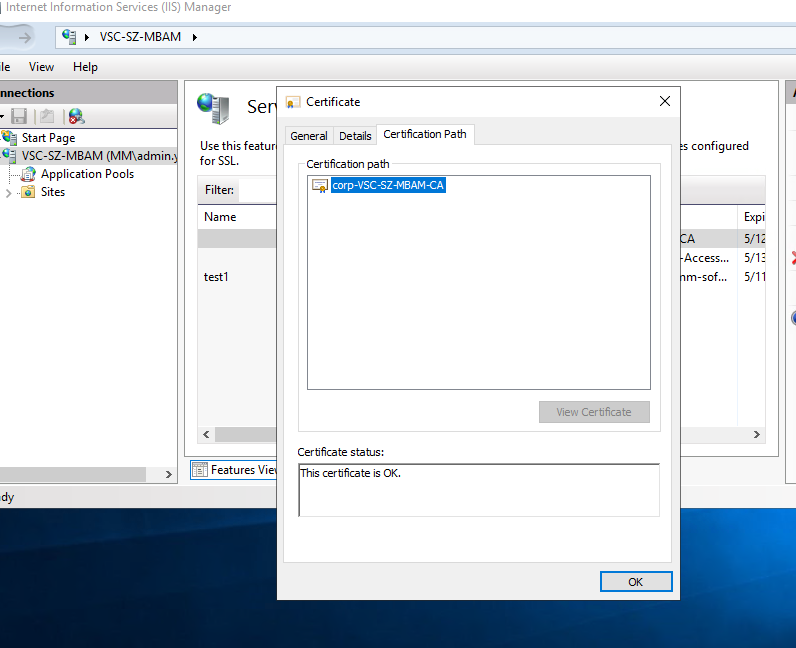Select corp-VSC-SZ-MBAM-CA in the certification path

[388, 185]
